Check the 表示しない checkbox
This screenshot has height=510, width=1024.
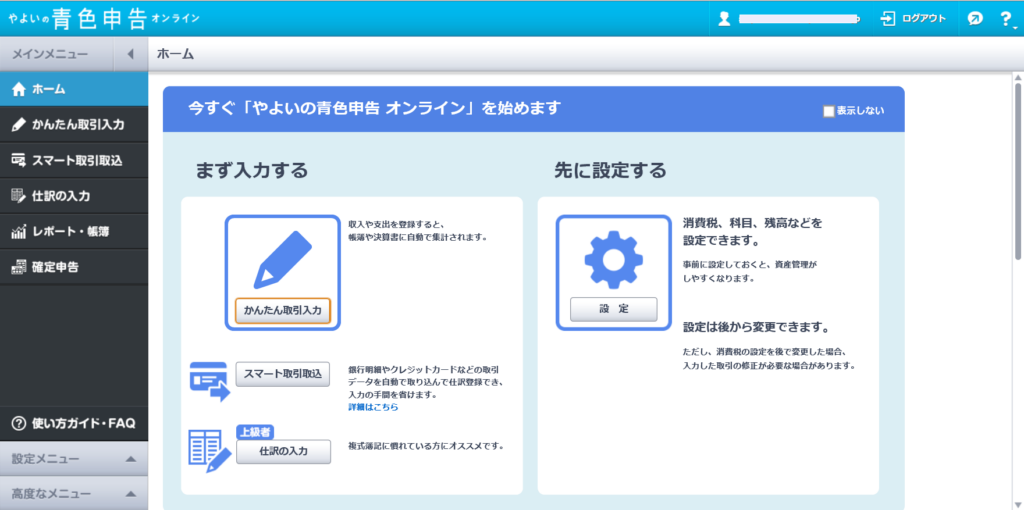coord(828,111)
